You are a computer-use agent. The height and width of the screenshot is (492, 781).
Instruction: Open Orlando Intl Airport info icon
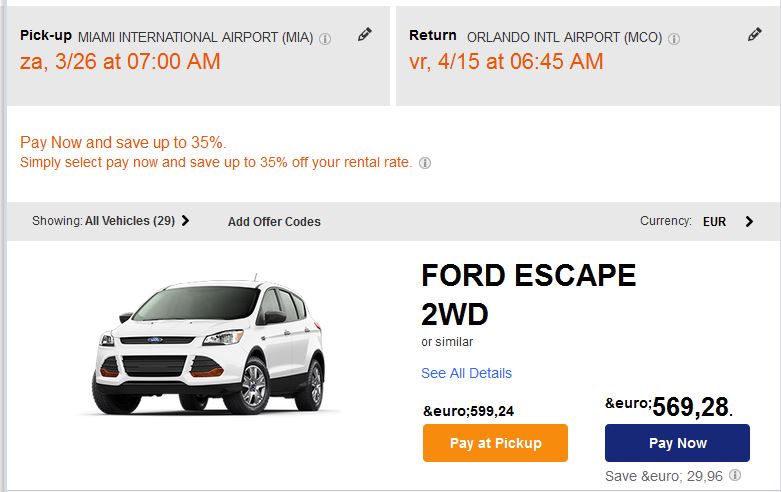[x=674, y=39]
